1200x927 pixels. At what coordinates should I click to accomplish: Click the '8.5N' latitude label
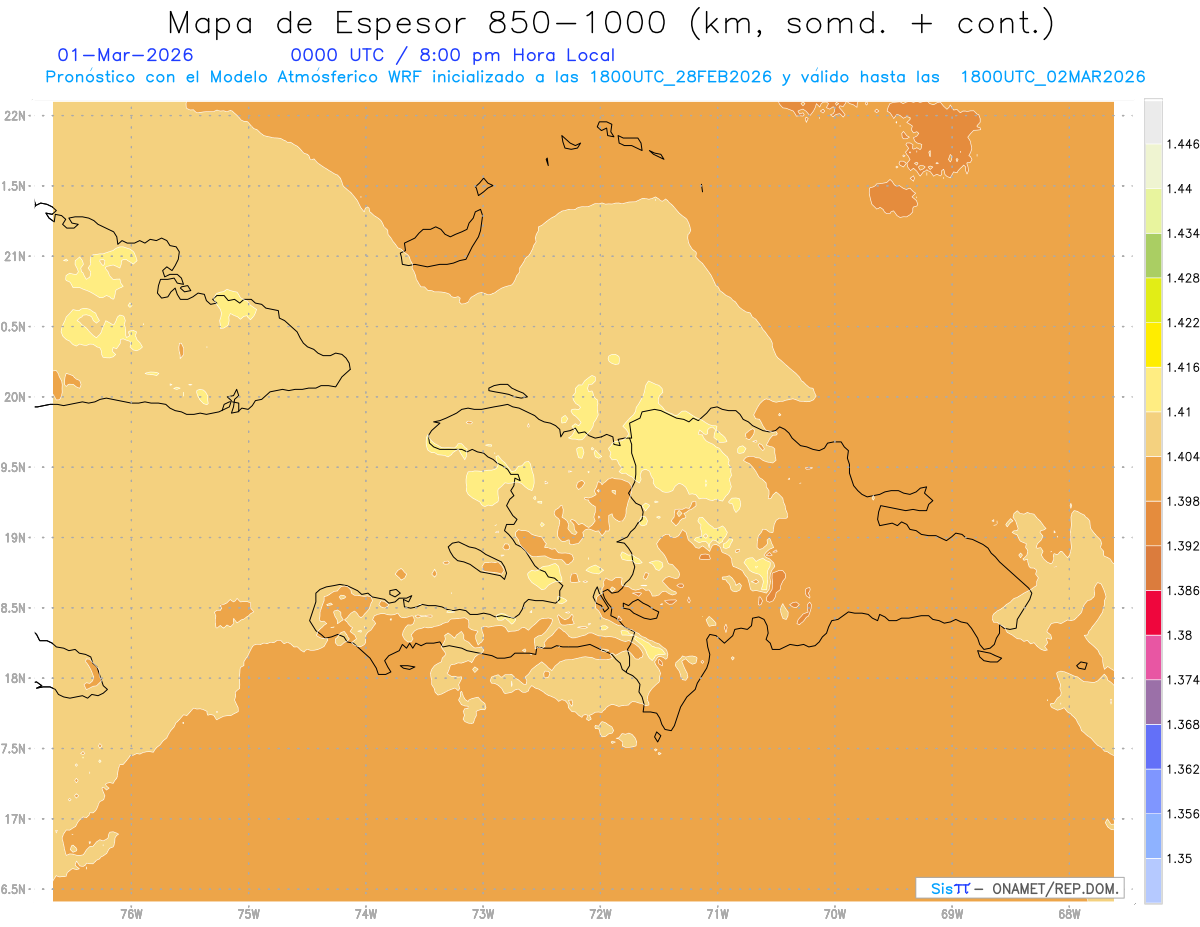(x=15, y=609)
